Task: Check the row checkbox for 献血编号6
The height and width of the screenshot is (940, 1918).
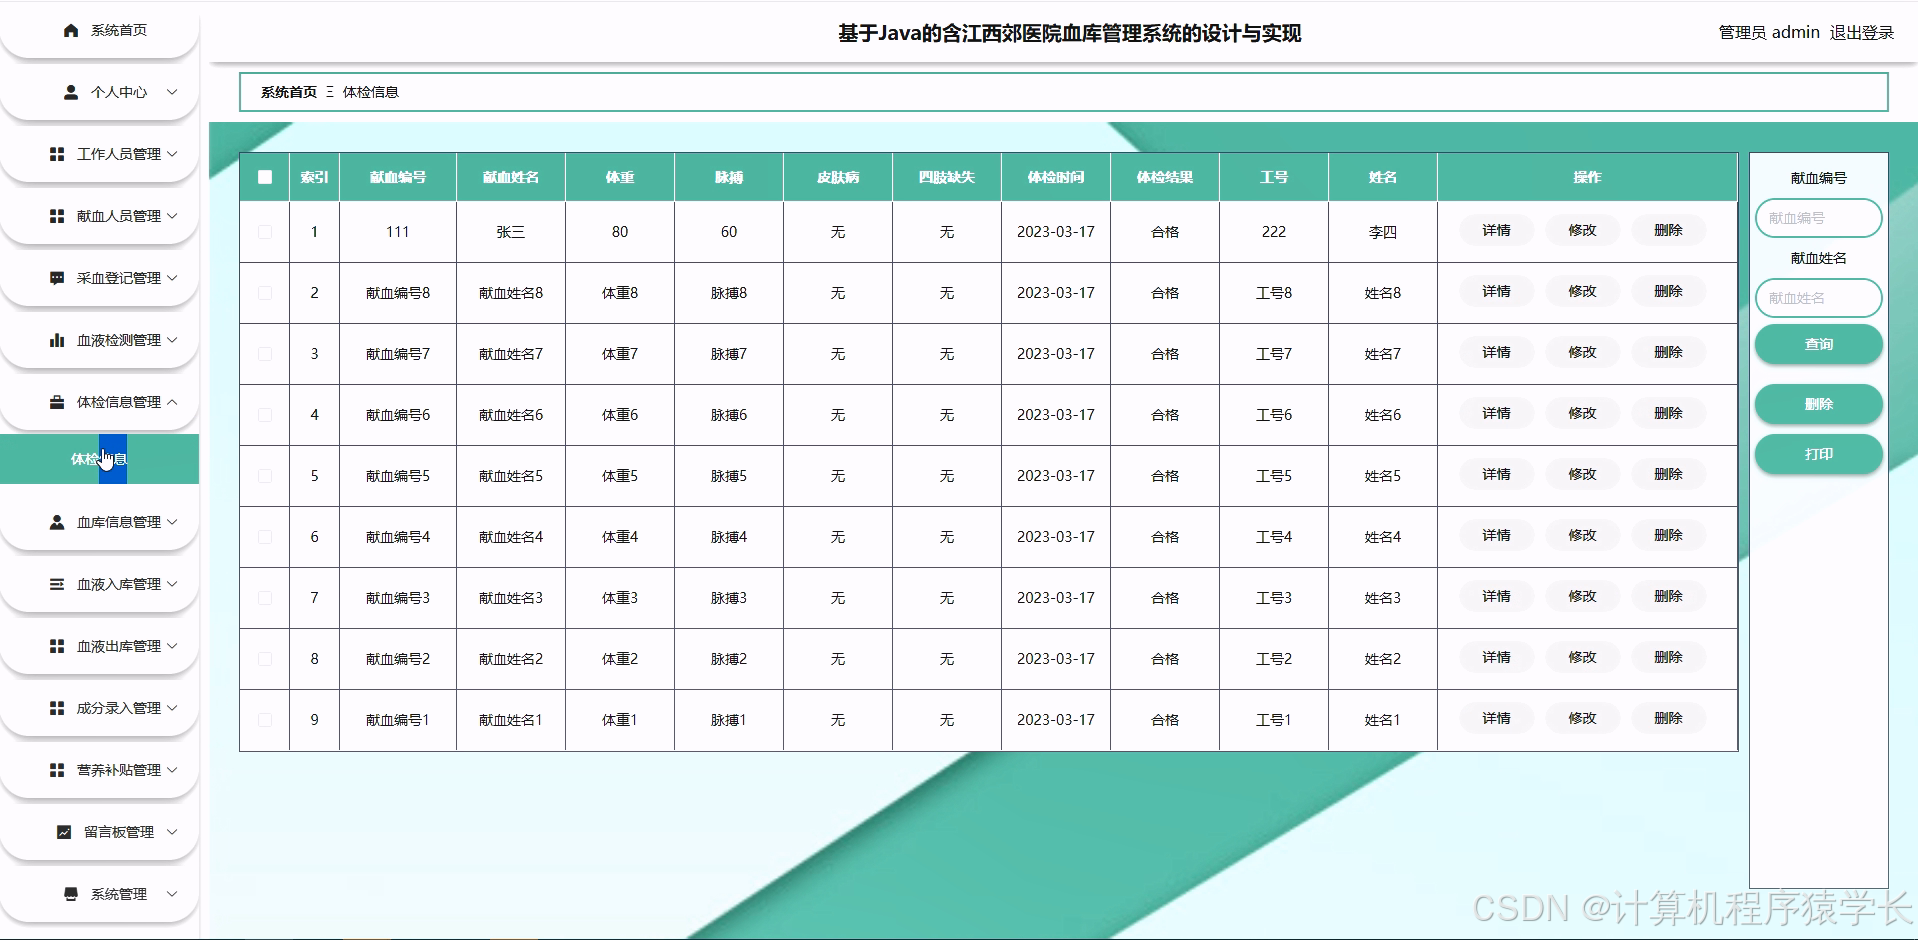Action: click(265, 415)
